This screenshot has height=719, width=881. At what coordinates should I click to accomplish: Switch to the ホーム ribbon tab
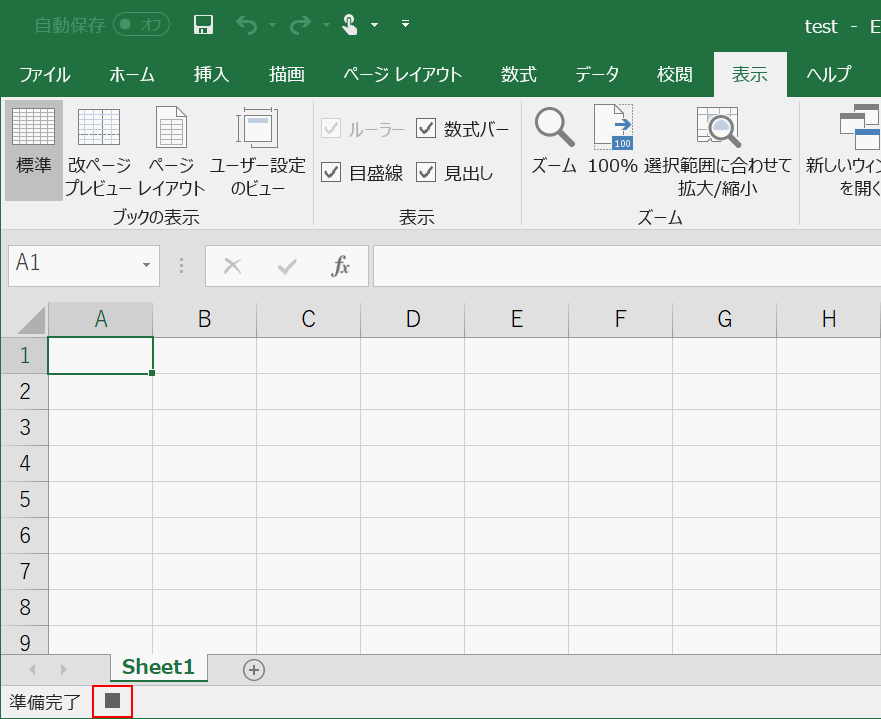(131, 74)
